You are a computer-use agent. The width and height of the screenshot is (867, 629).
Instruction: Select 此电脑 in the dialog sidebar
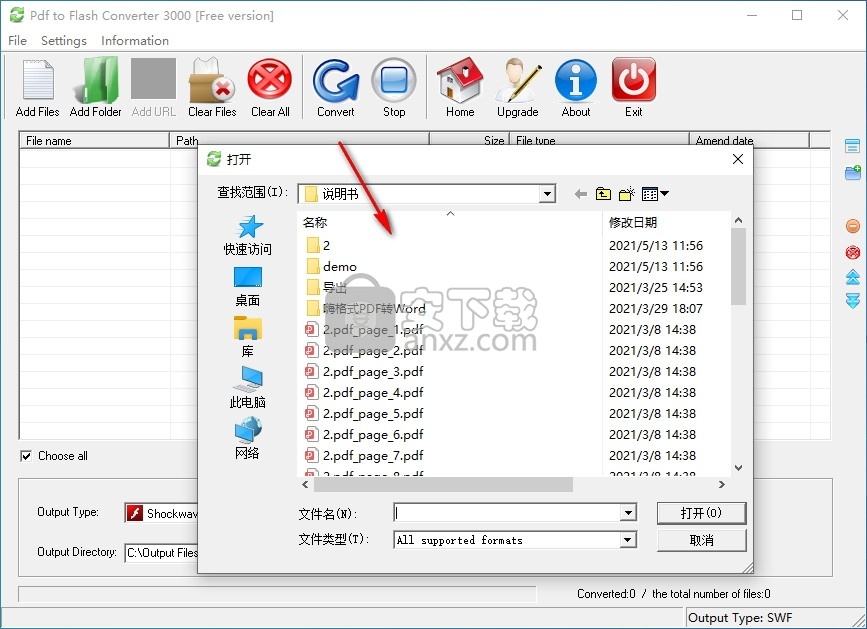(247, 388)
